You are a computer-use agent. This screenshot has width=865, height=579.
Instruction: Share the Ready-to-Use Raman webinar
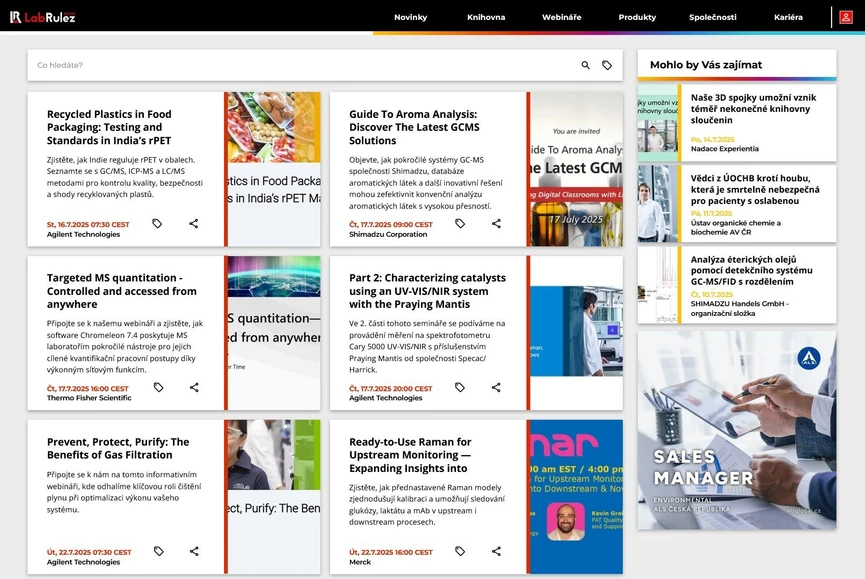pyautogui.click(x=496, y=551)
